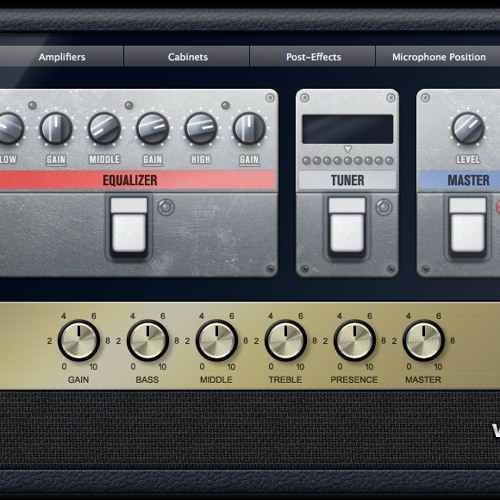Image resolution: width=500 pixels, height=500 pixels.
Task: Click the amp GAIN knob
Action: [79, 340]
